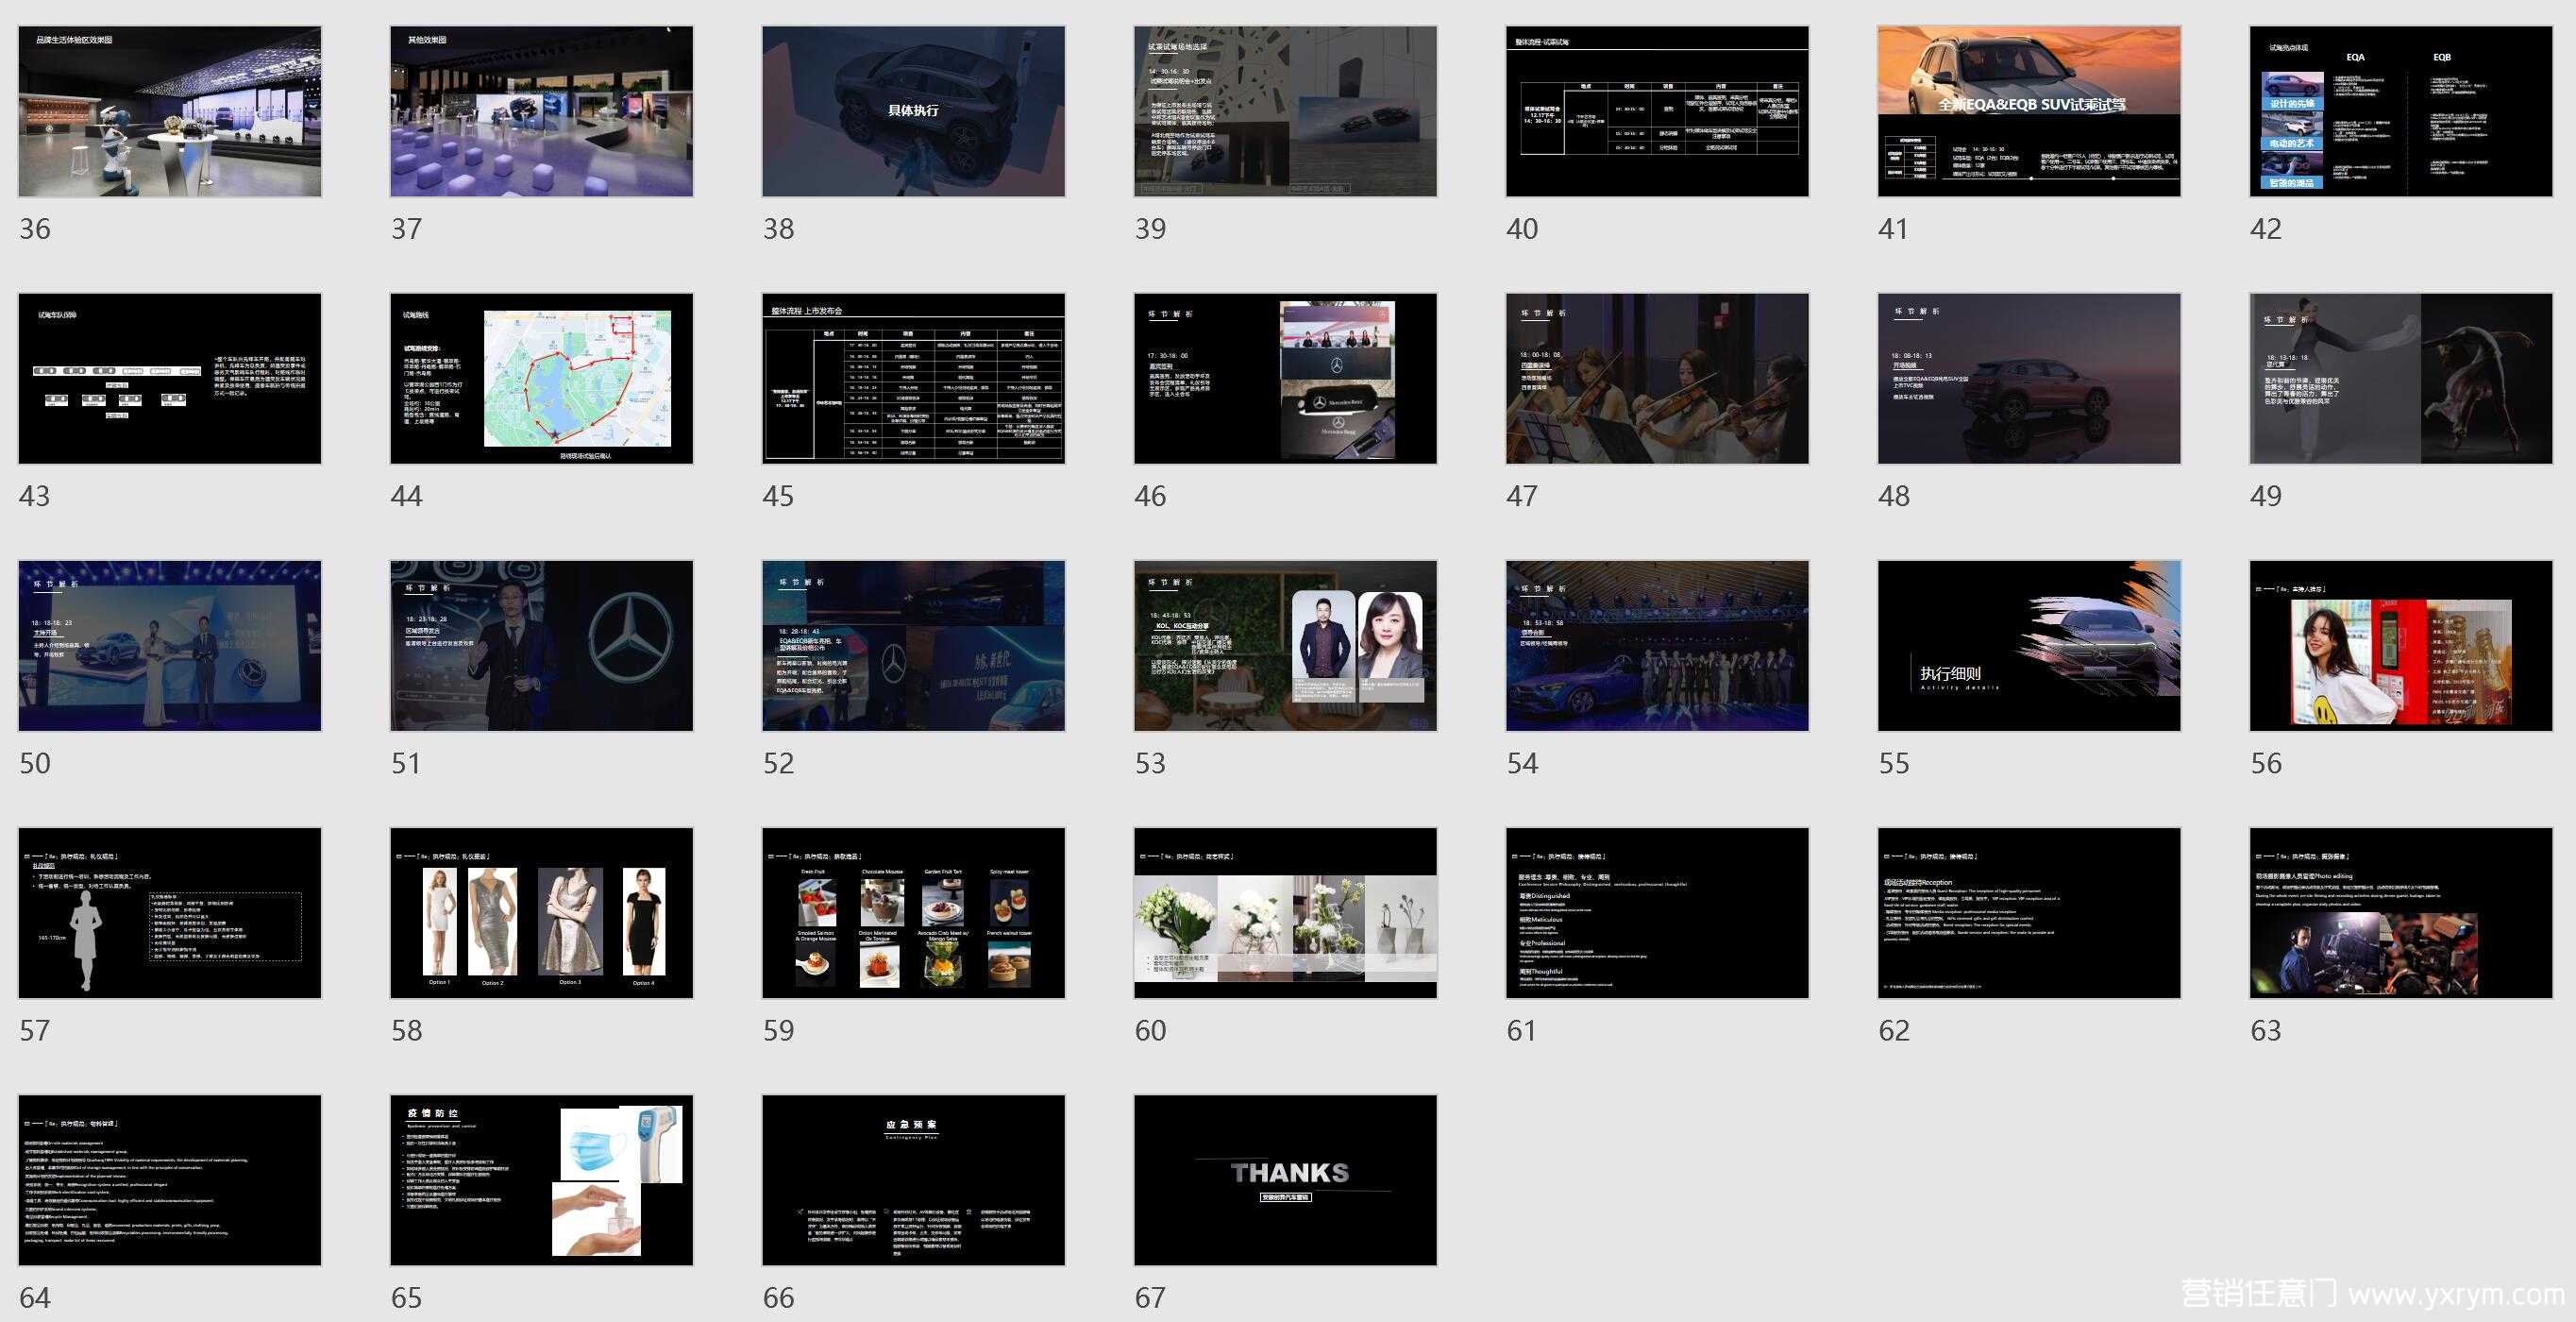Select slide 45 launch event flow table thumbnail
The height and width of the screenshot is (1322, 2576).
tap(914, 378)
